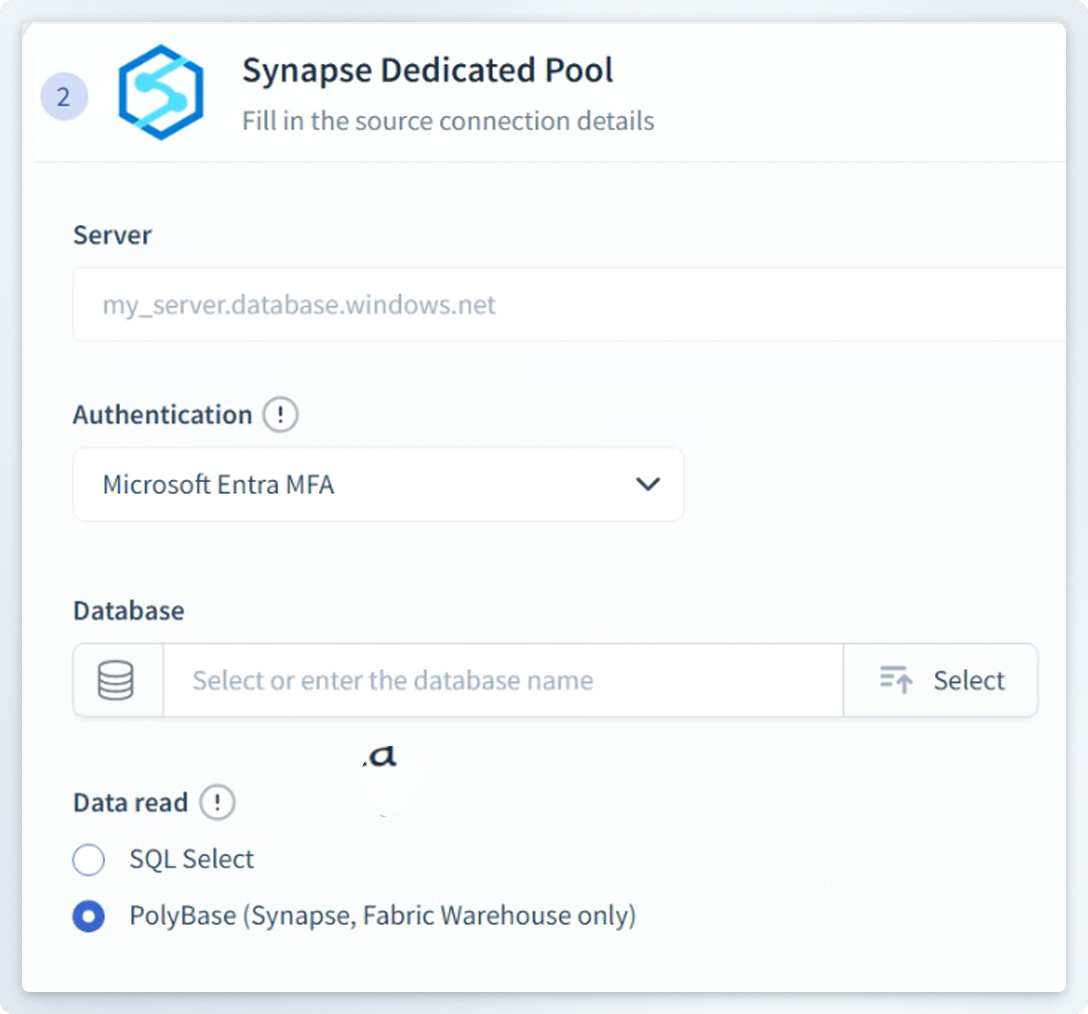Click the info icon beside Authentication
The width and height of the screenshot is (1088, 1014).
click(280, 415)
